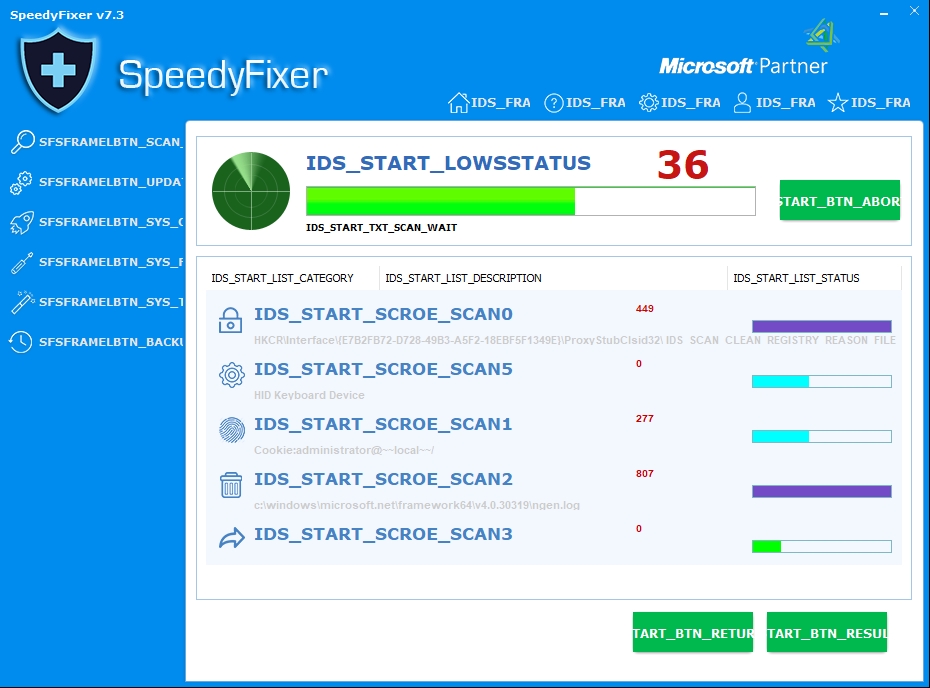Screen dimensions: 930x688
Task: Select SFSFRAMELBTN_BACKU sidebar item
Action: point(110,342)
